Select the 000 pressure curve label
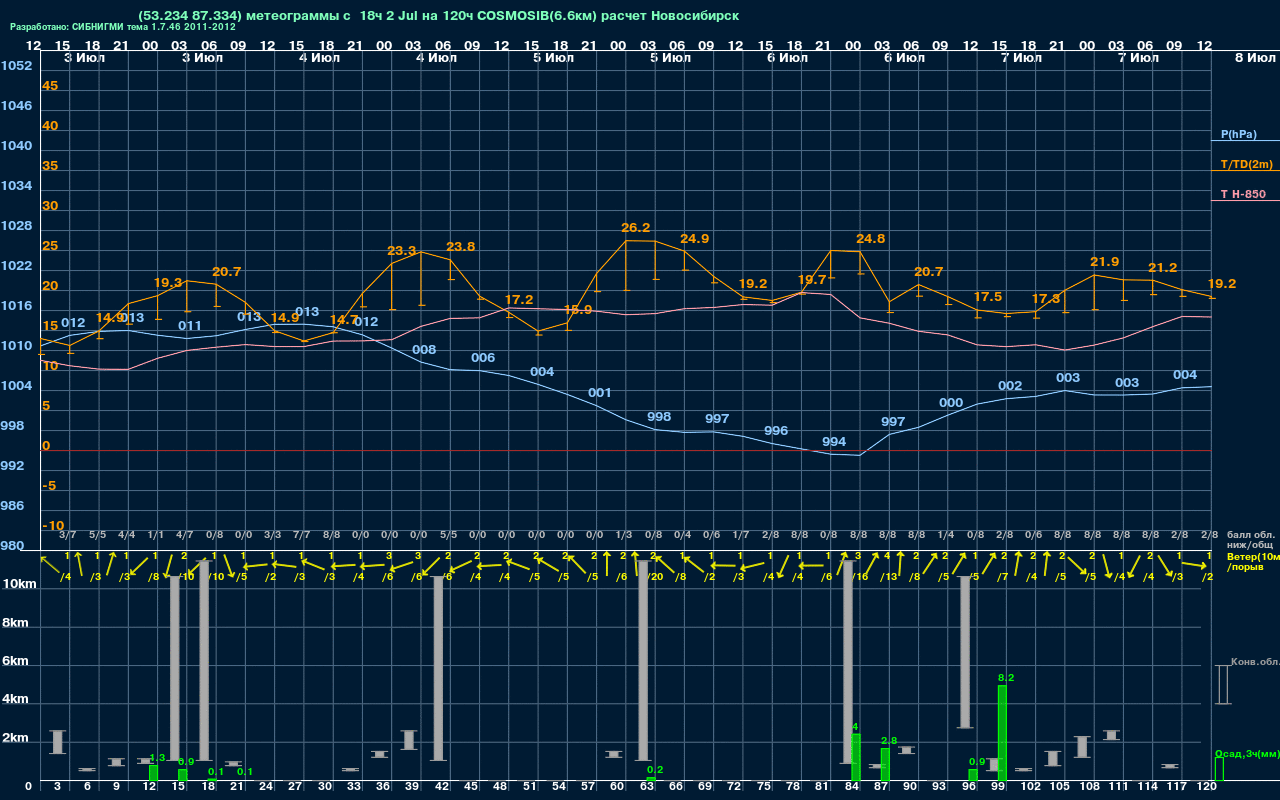Screen dimensions: 1280x800 (951, 403)
